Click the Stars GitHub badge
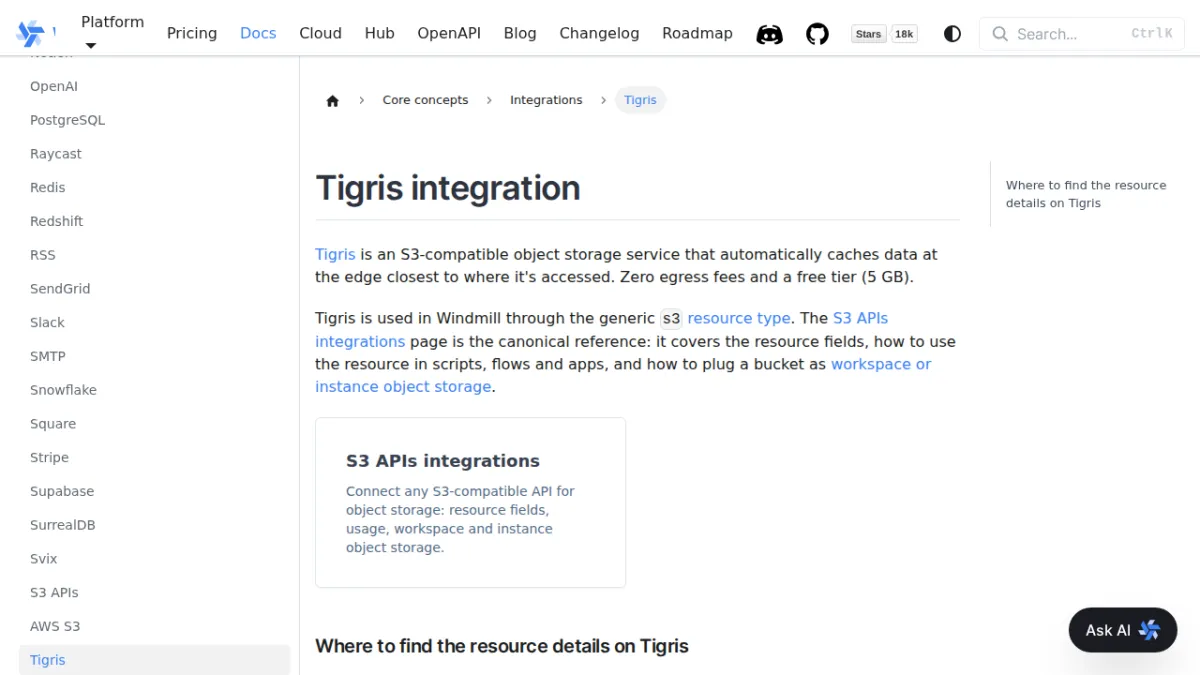Viewport: 1200px width, 675px height. tap(869, 34)
